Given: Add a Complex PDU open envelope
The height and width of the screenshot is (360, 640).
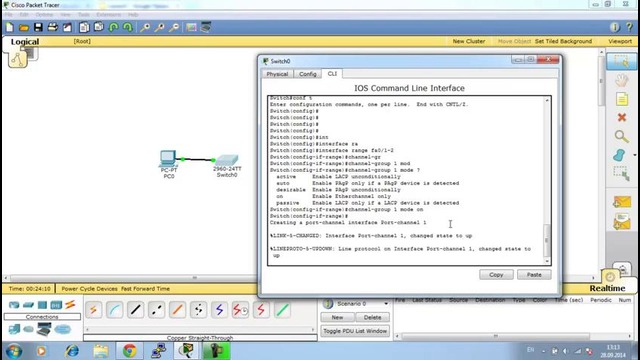Looking at the screenshot, I should [x=622, y=222].
